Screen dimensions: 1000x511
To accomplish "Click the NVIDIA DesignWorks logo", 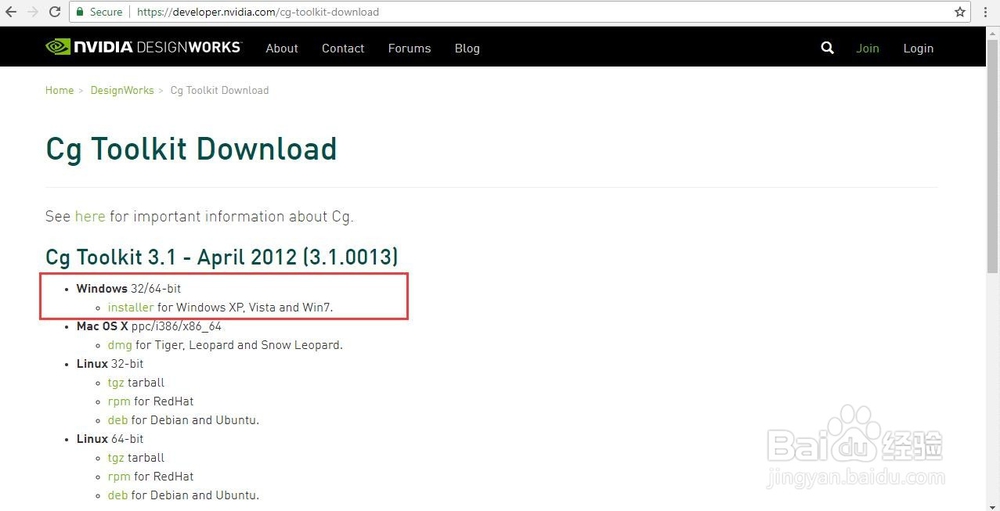I will coord(143,47).
